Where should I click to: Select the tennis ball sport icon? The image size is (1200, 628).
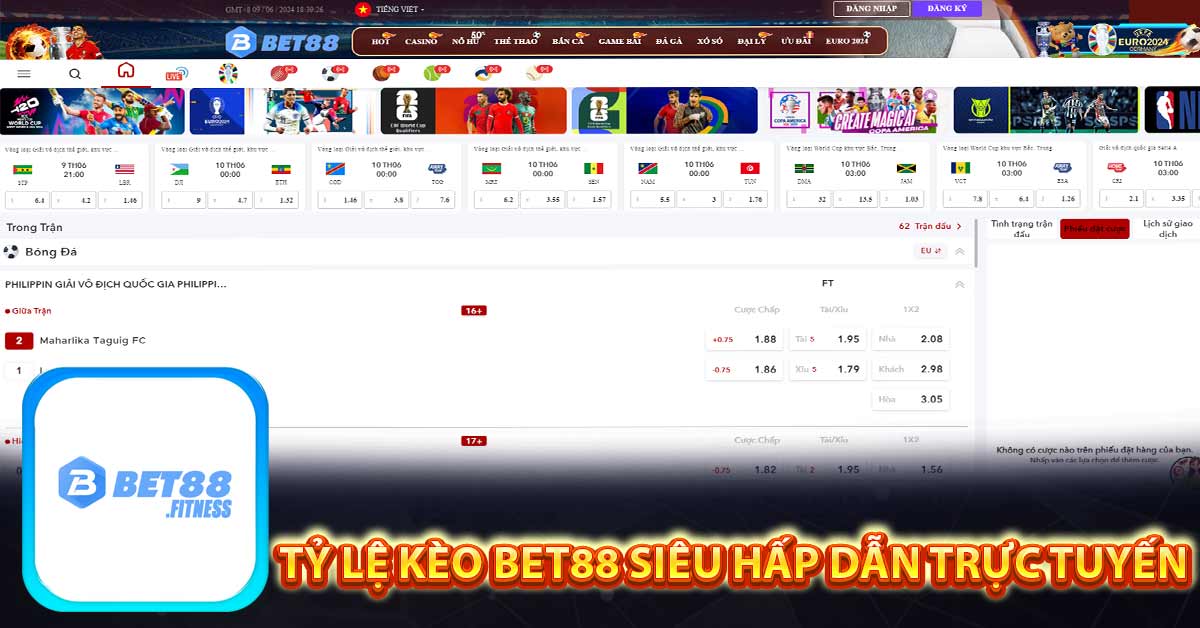click(x=435, y=73)
